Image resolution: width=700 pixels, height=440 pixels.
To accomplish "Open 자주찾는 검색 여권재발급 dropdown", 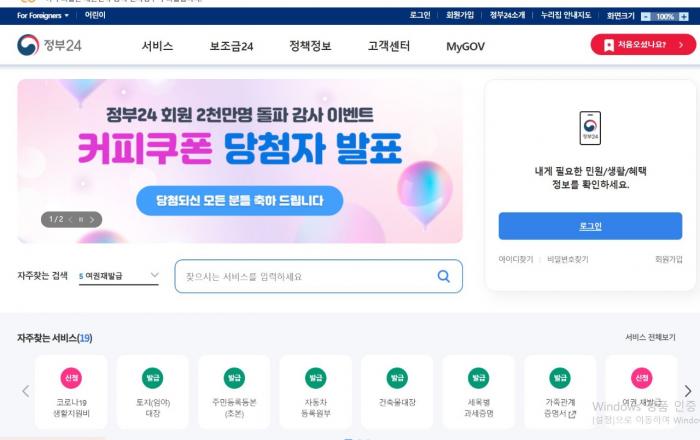I will click(119, 276).
